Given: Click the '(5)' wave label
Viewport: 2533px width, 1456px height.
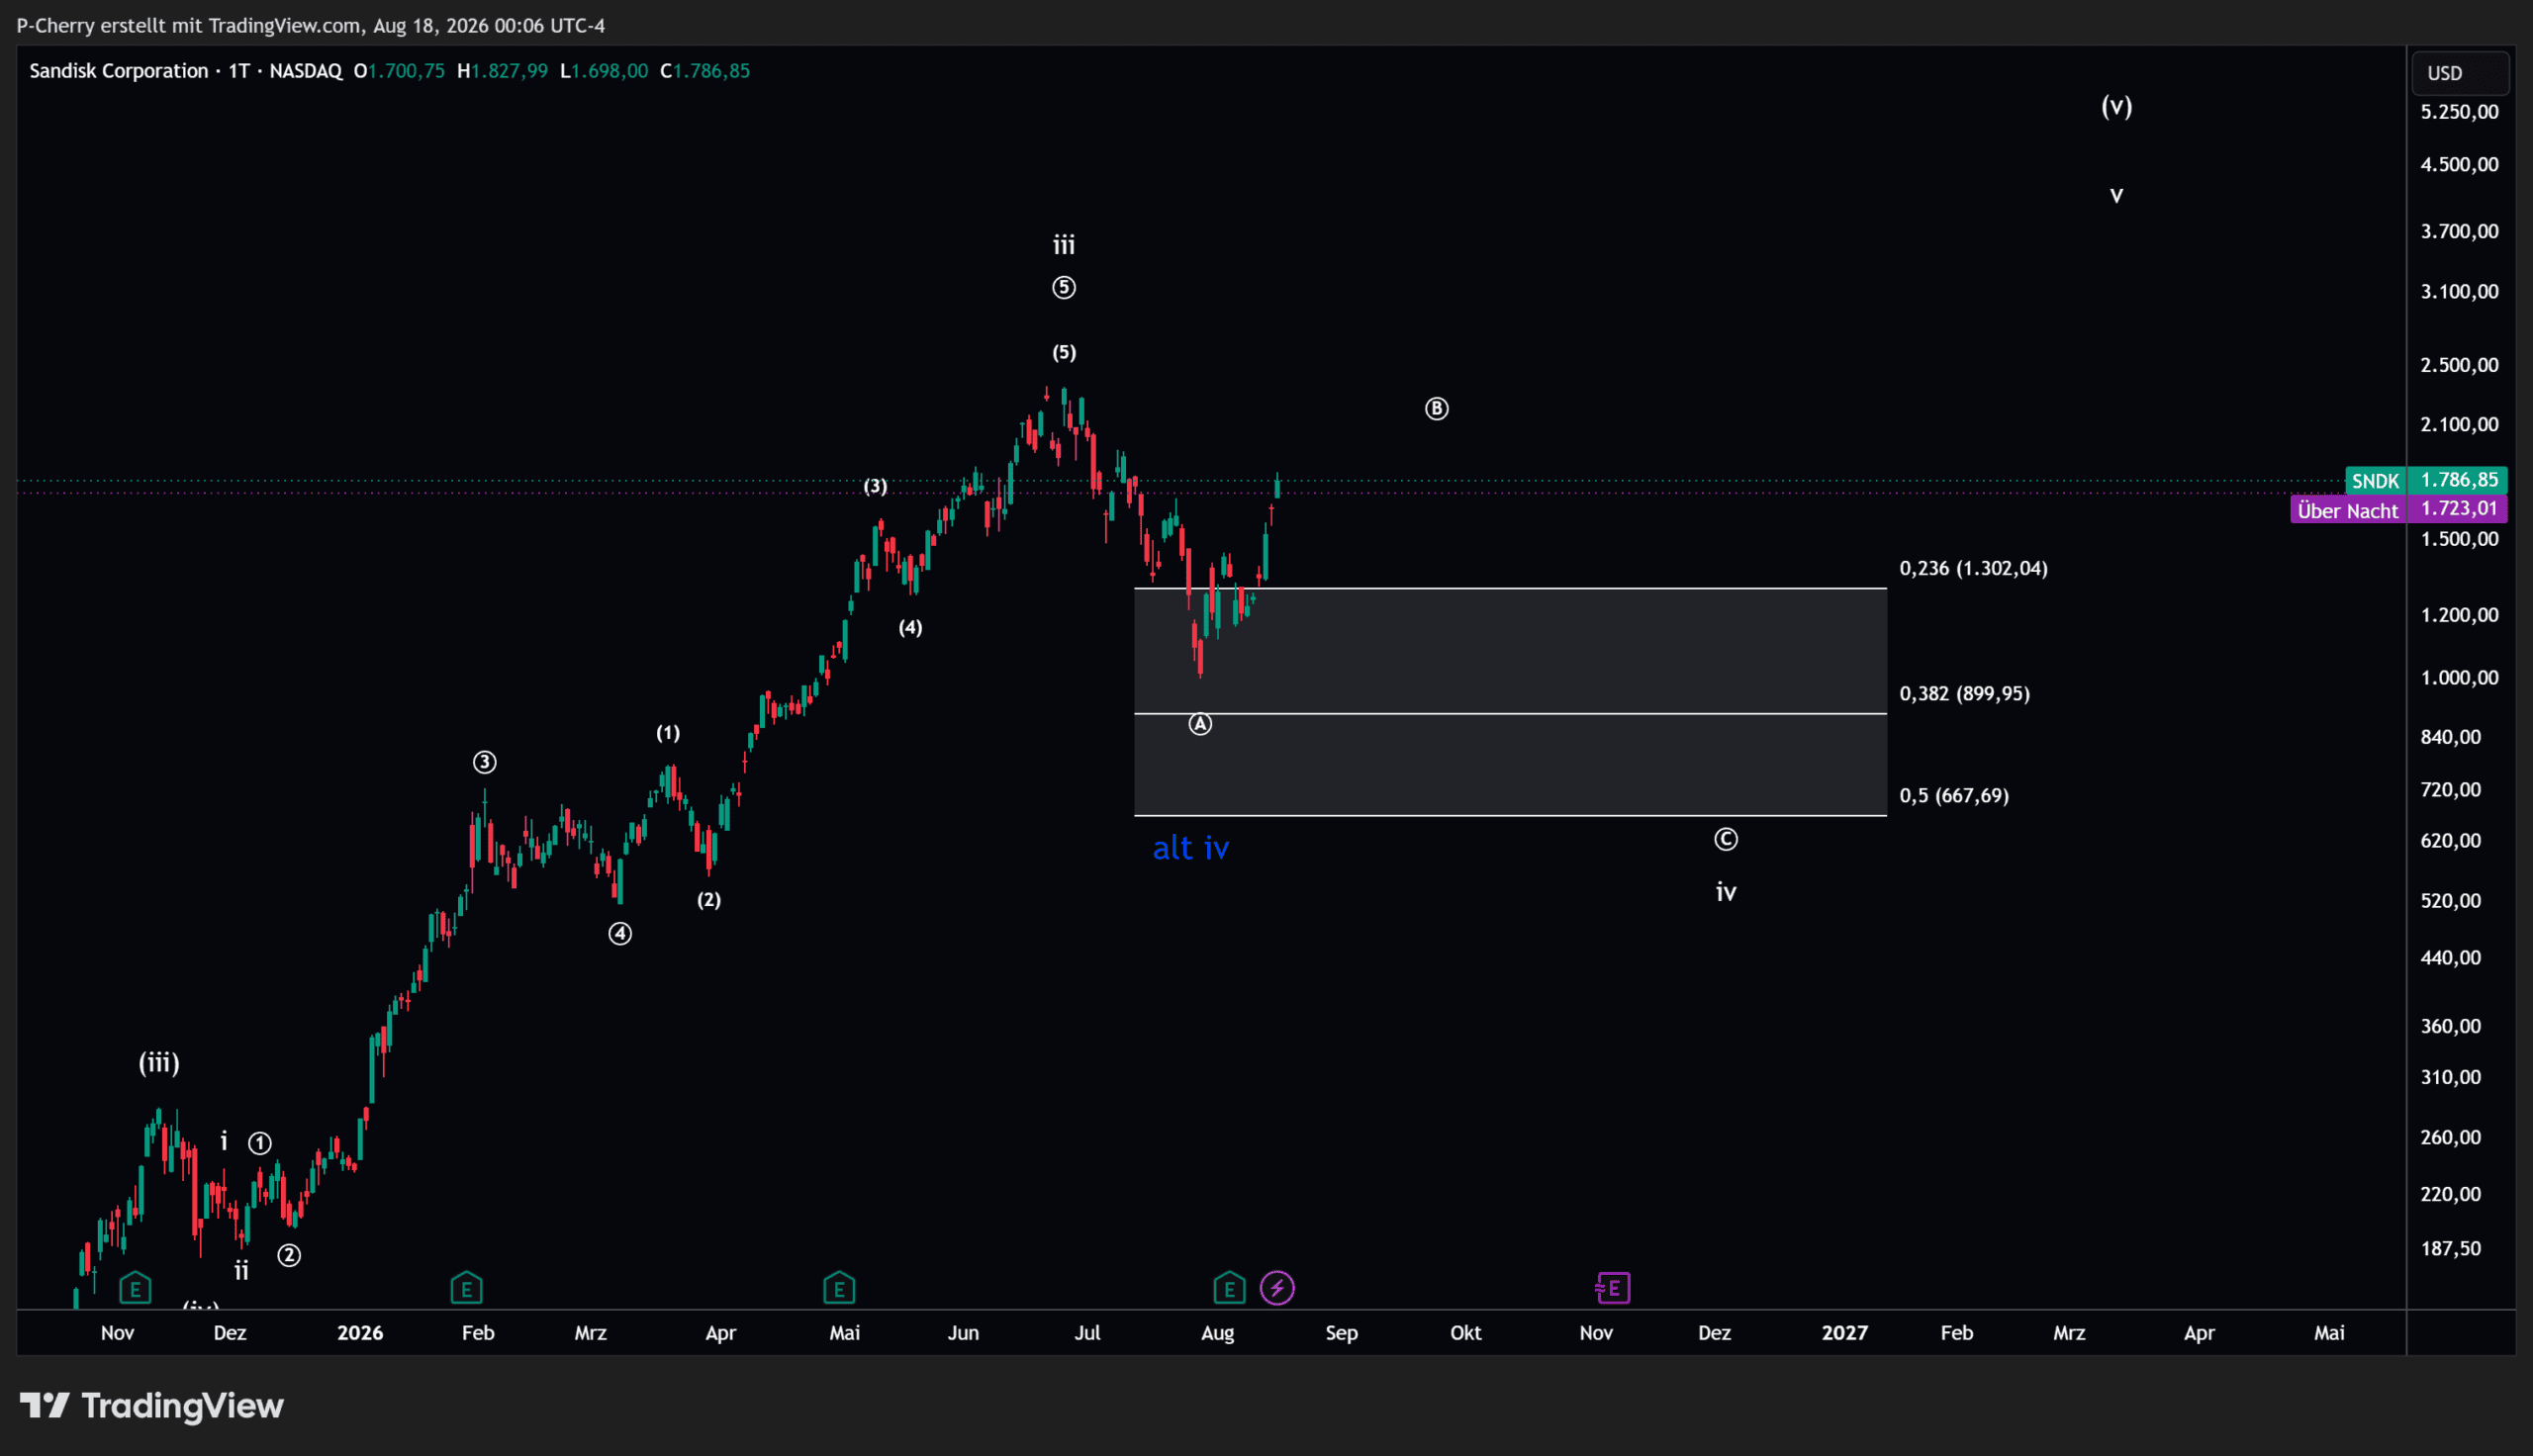Looking at the screenshot, I should tap(1064, 352).
